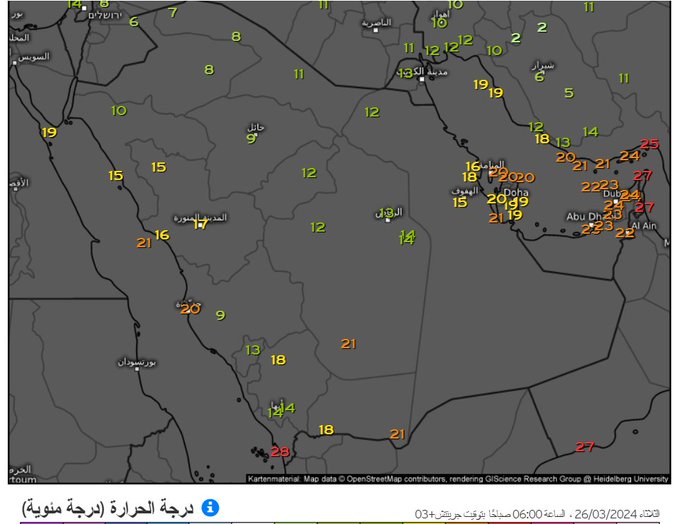Click the Hail city marker
The height and width of the screenshot is (524, 679).
256,134
